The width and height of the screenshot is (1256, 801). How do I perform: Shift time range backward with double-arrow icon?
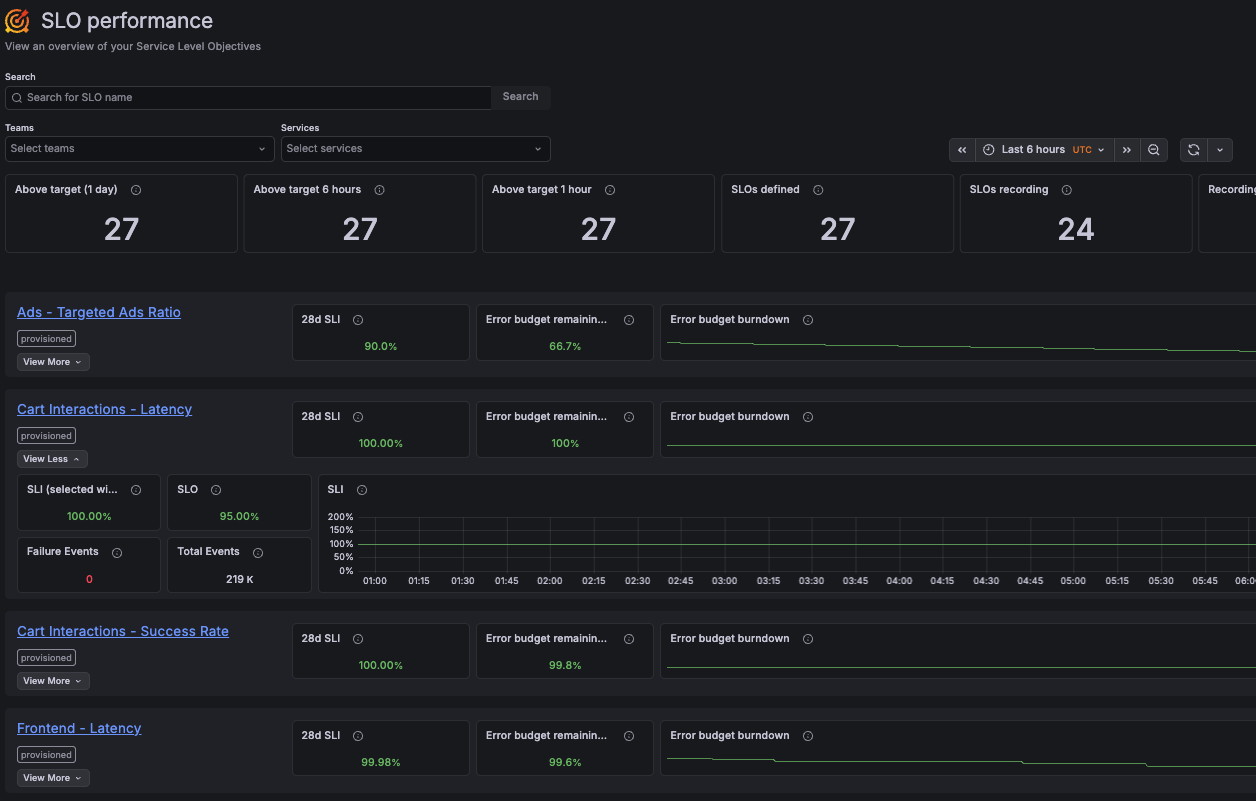coord(962,150)
